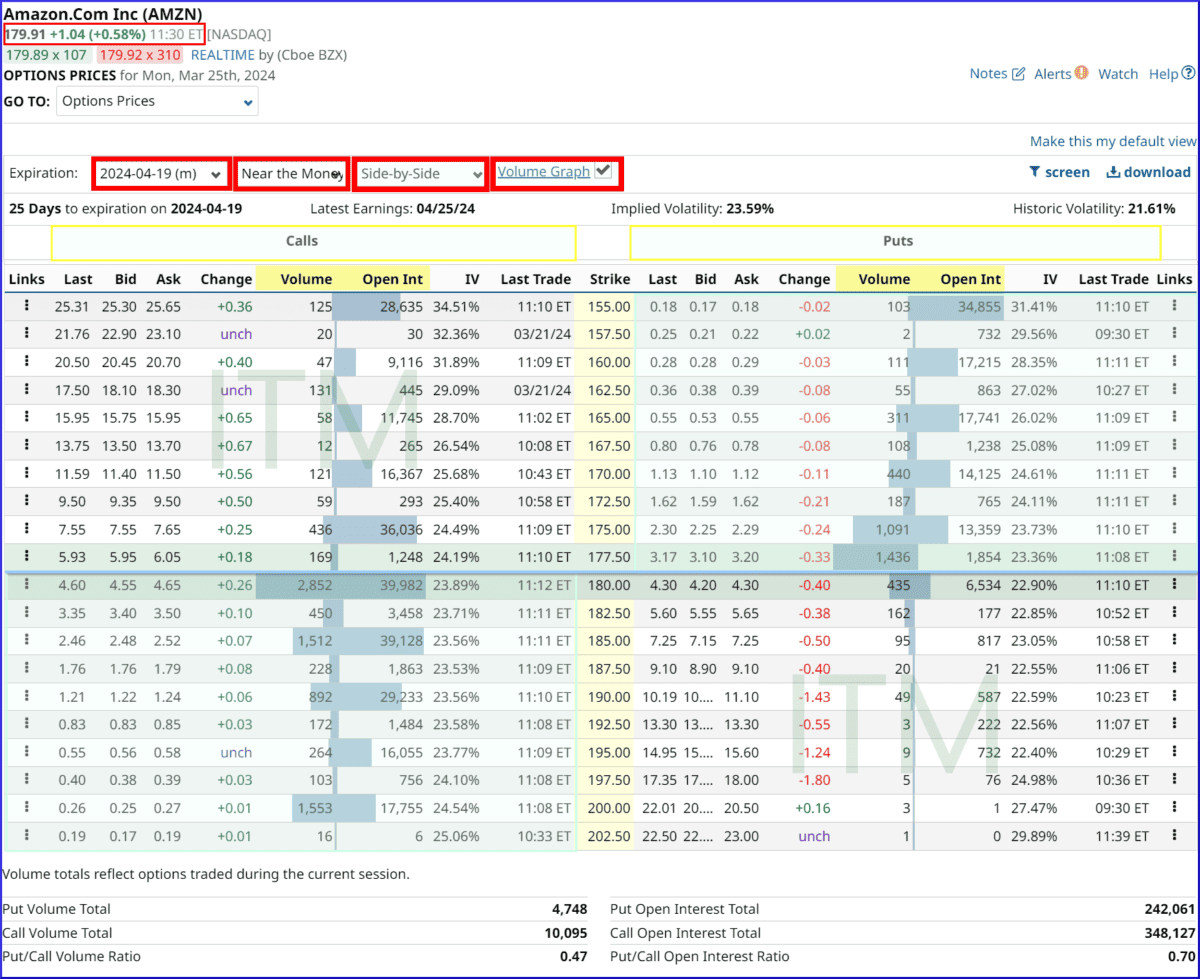The image size is (1200, 979).
Task: Open the Notes editor icon
Action: pyautogui.click(x=1016, y=73)
